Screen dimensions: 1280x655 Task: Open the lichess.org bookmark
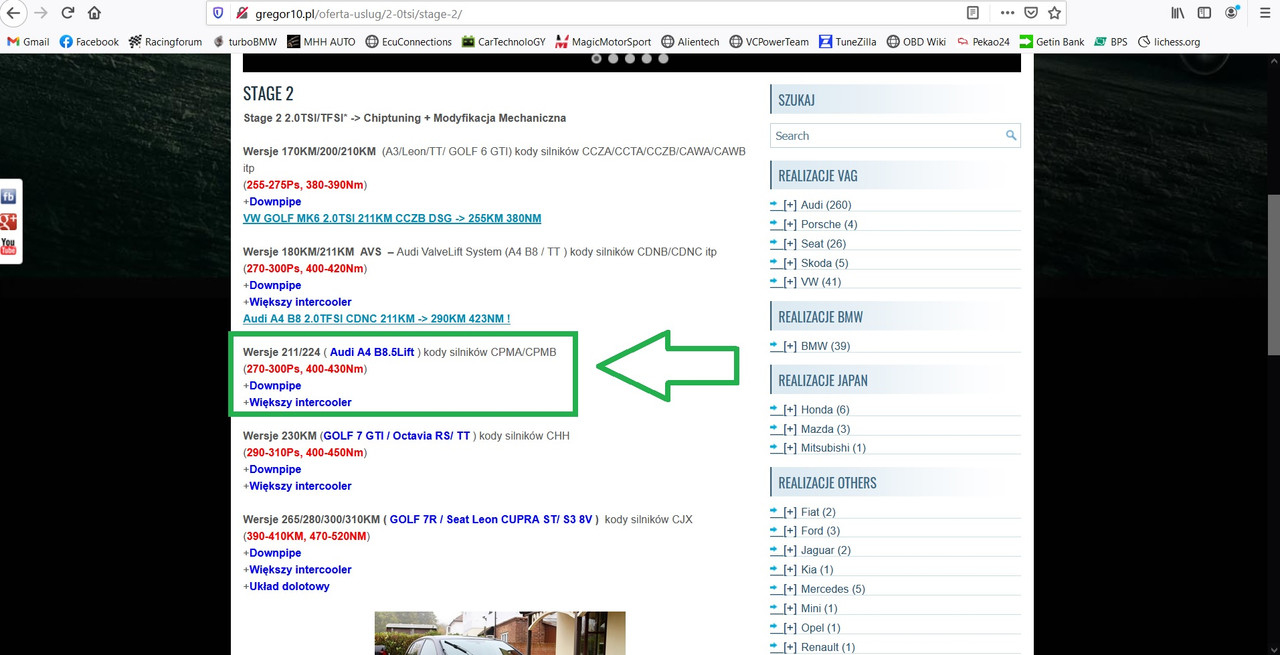pos(1169,42)
